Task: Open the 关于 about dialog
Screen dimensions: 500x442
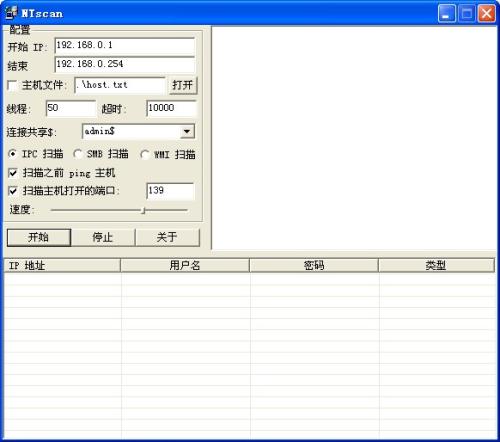Action: pos(167,237)
